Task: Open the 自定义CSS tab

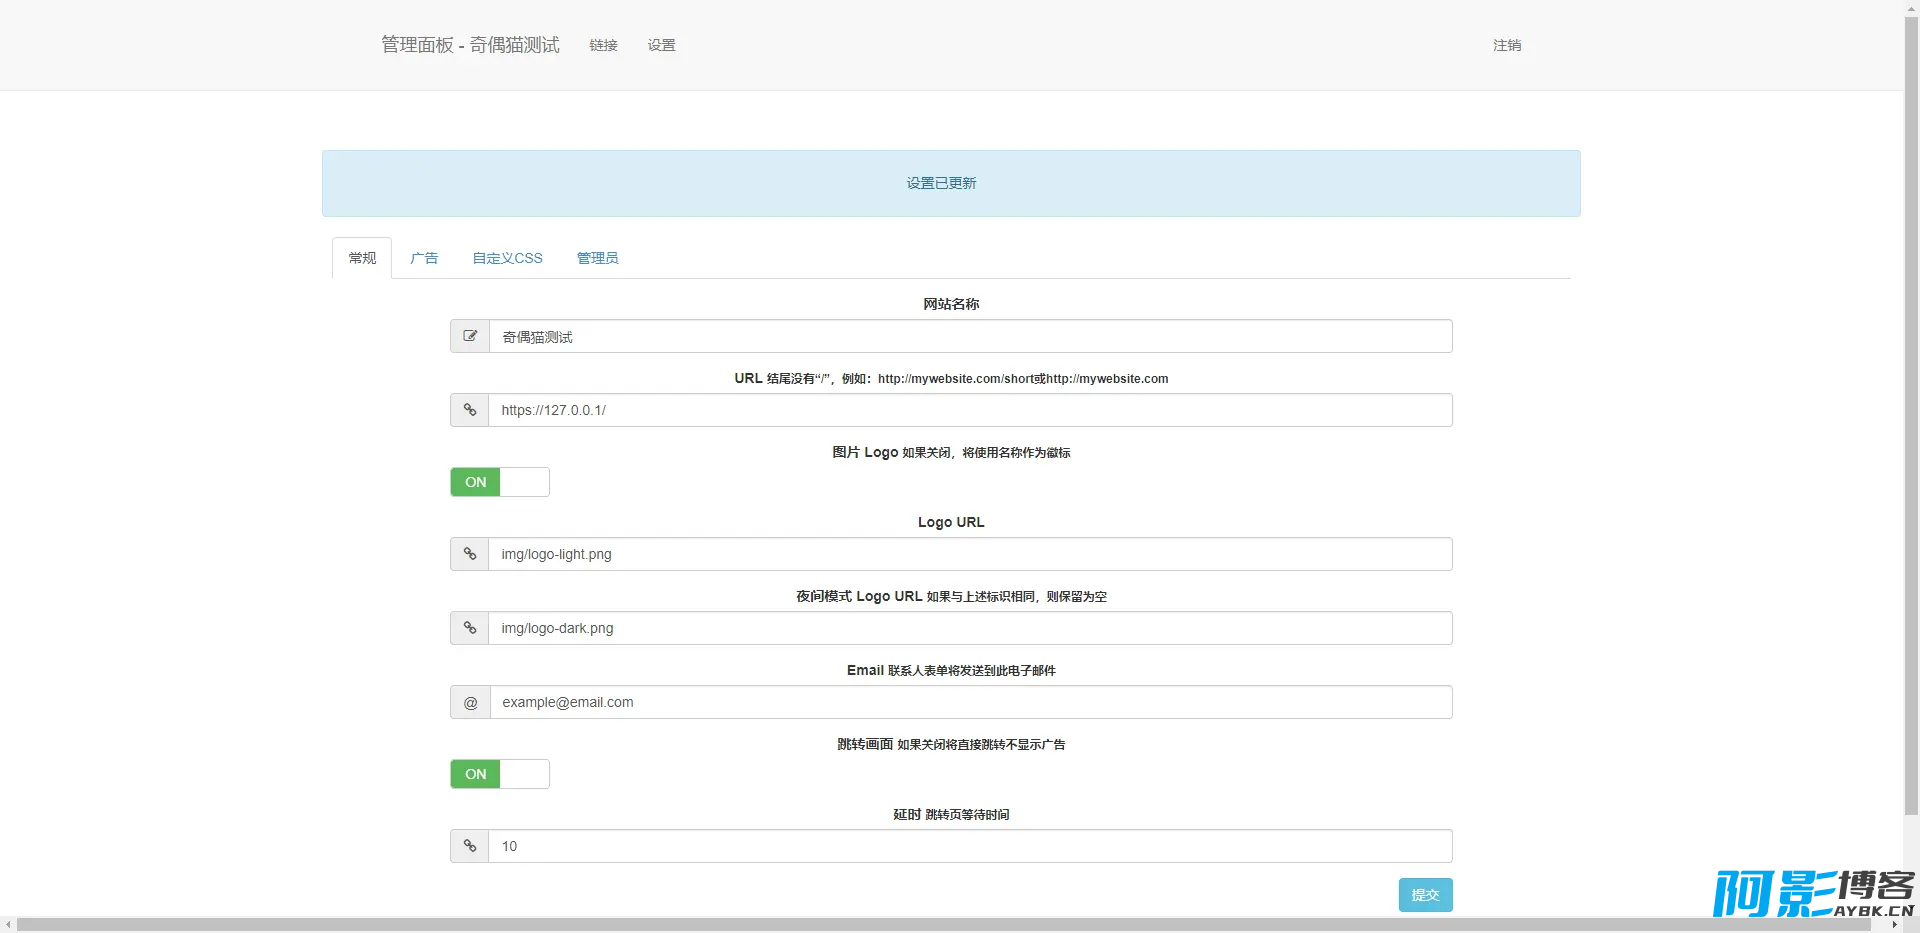Action: pyautogui.click(x=508, y=258)
